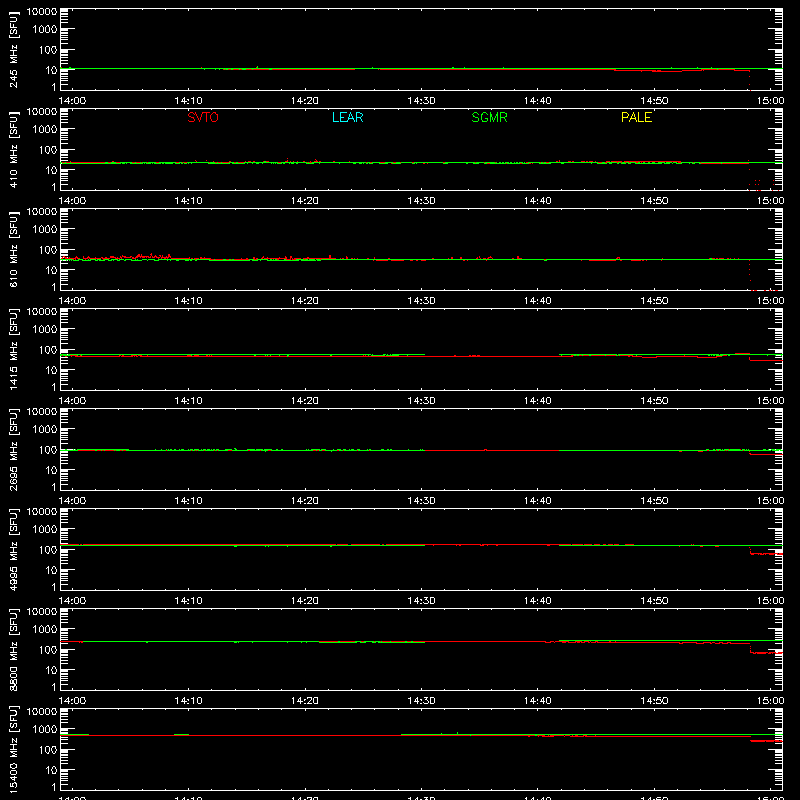Click the 10 tick of the 1415 MHz panel

coord(51,370)
